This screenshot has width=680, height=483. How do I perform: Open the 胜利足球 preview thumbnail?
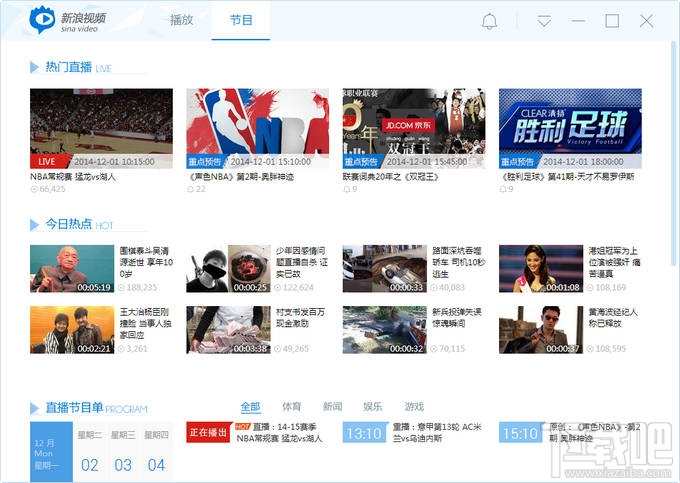coord(570,128)
